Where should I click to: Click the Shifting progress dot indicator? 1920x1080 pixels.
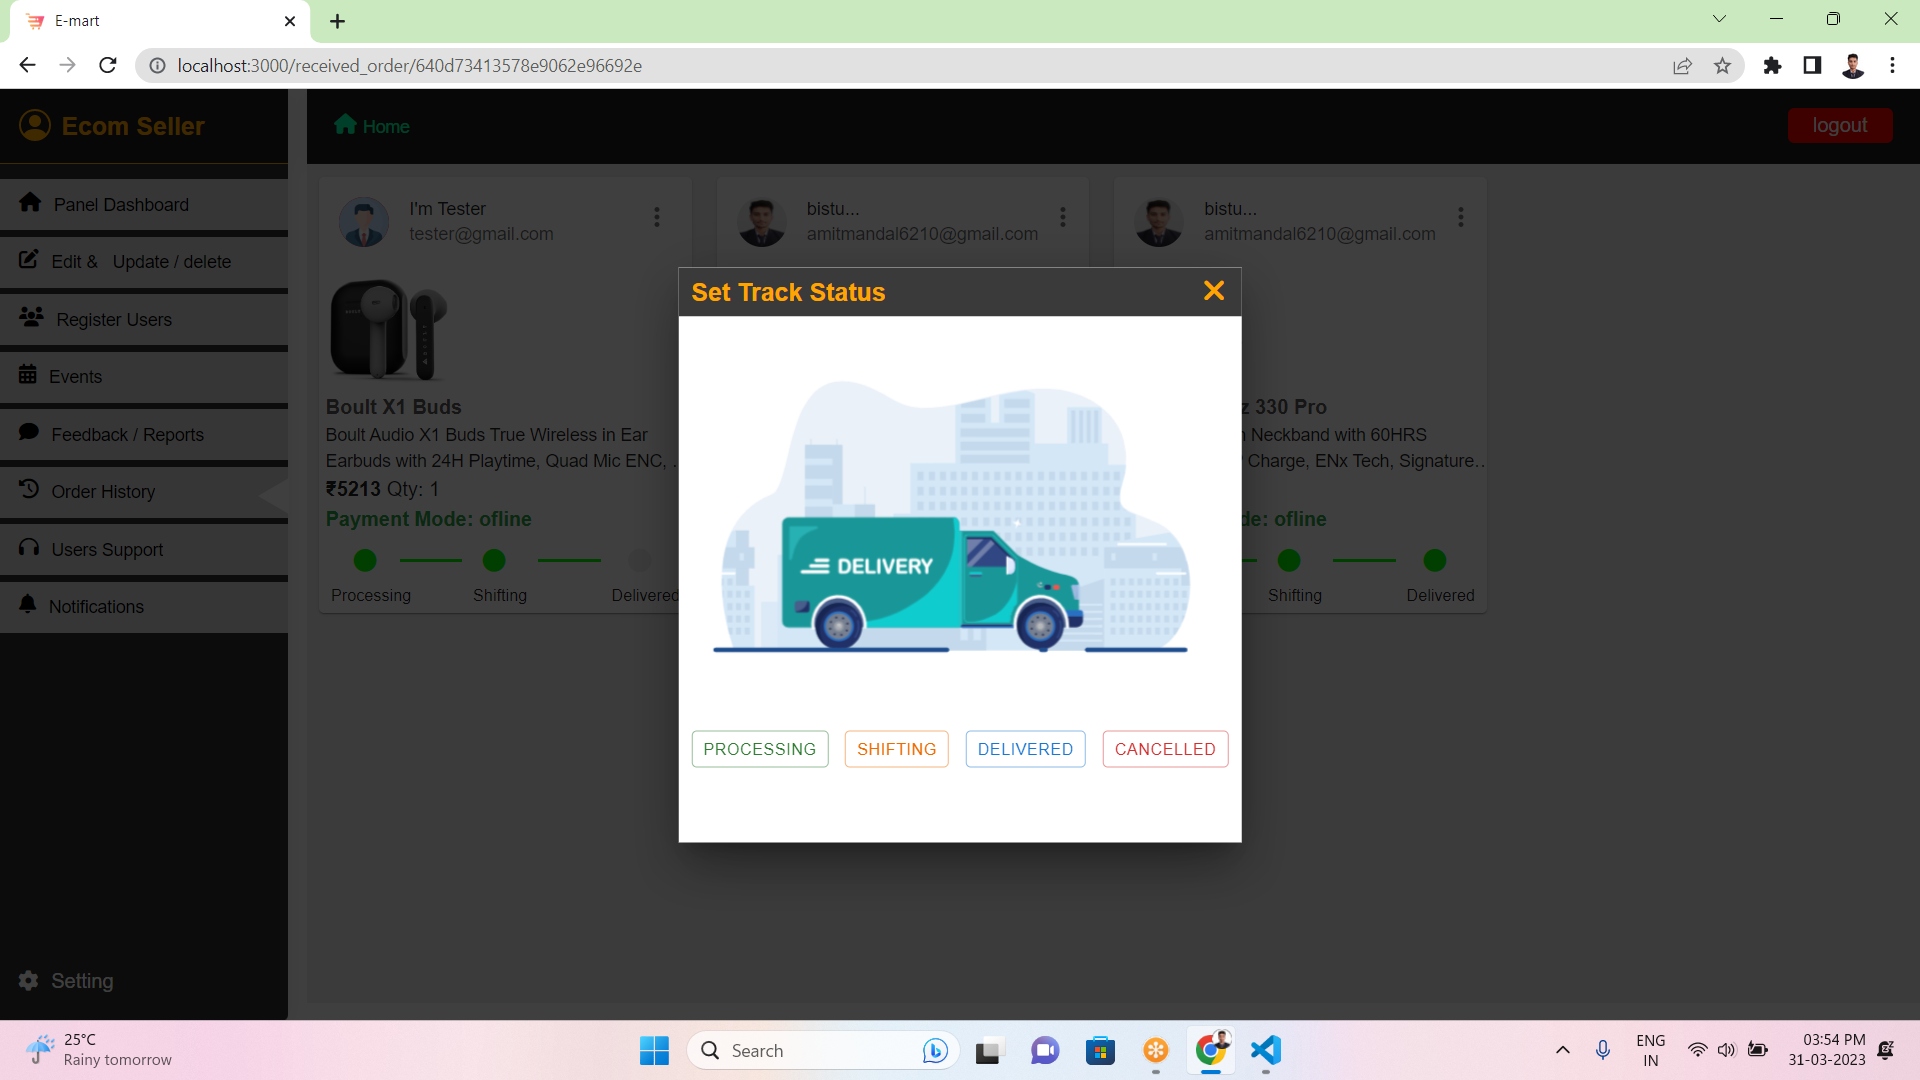pos(495,560)
